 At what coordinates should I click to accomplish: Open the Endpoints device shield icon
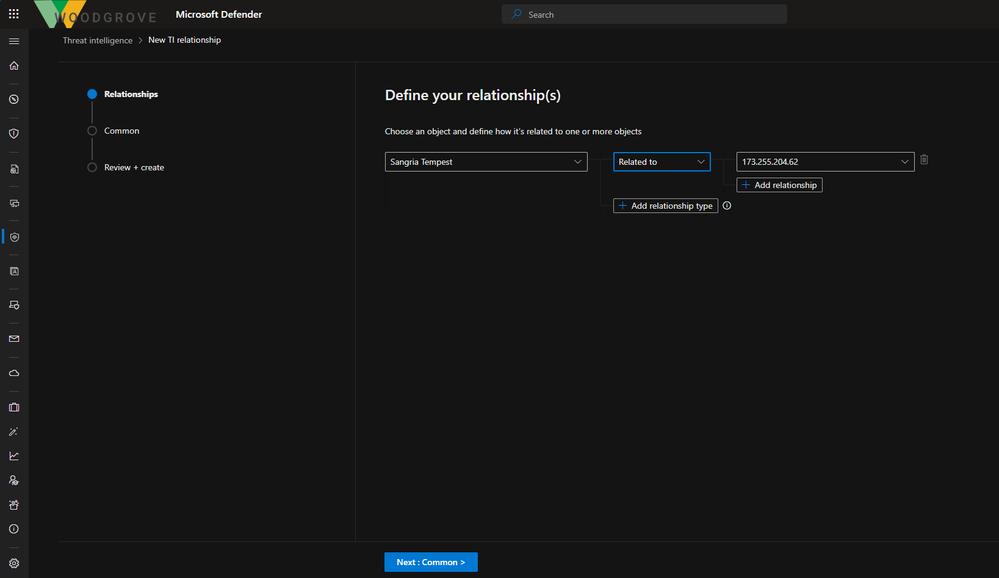click(x=14, y=305)
